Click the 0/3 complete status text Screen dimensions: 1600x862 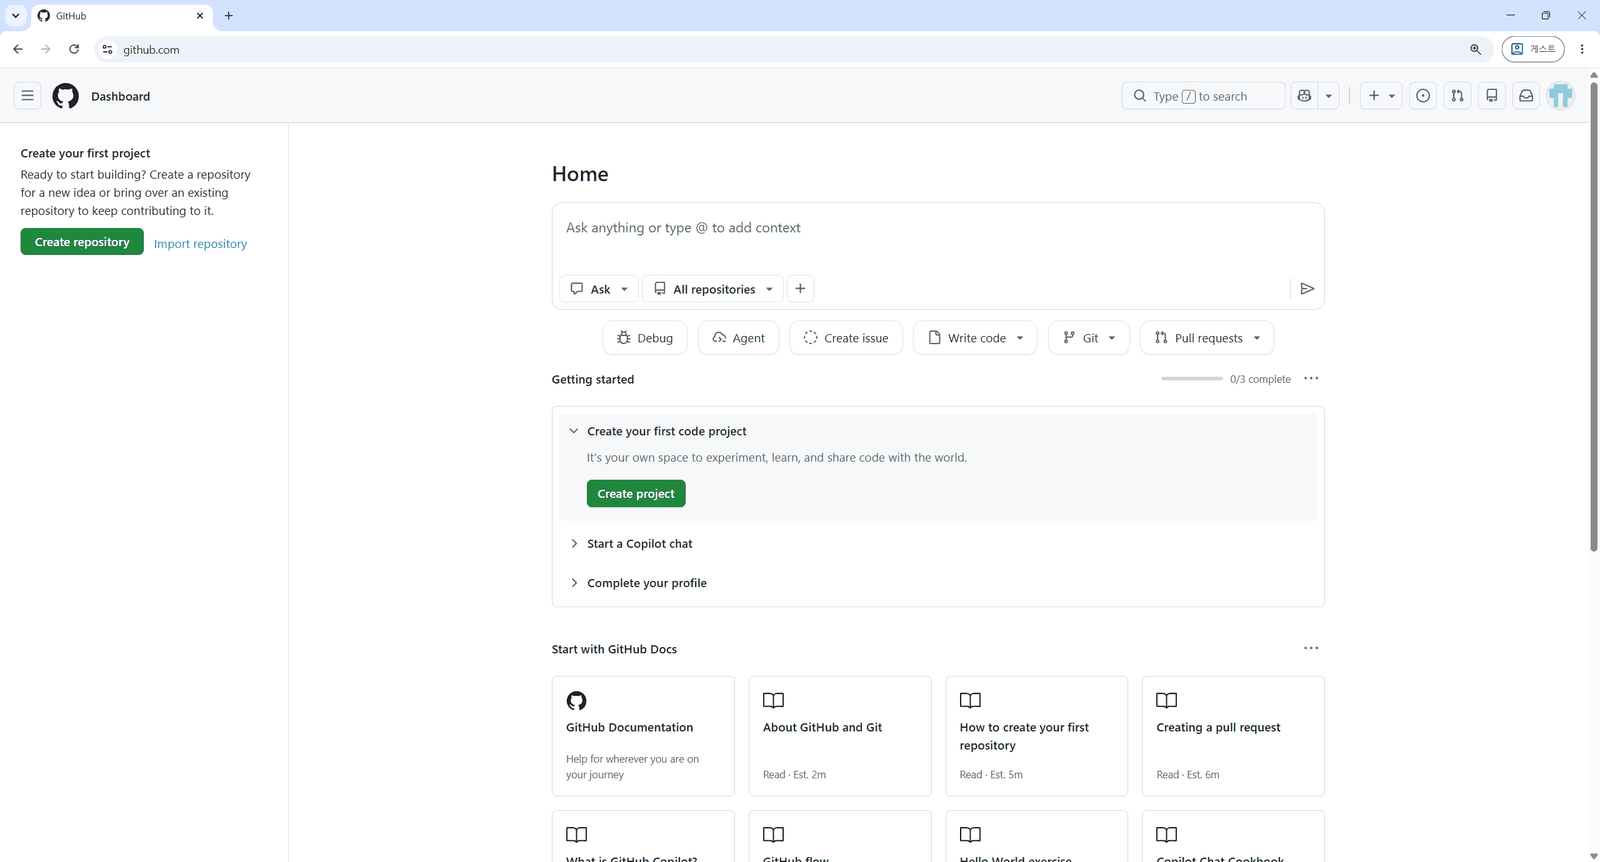tap(1260, 380)
